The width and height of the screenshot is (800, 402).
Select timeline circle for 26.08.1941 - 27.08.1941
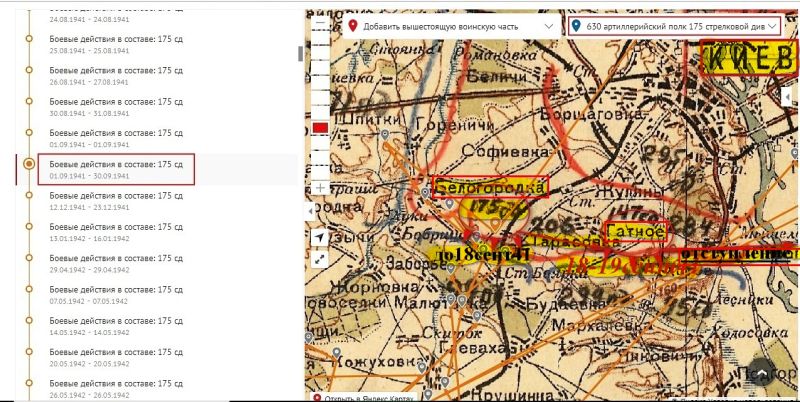point(29,70)
